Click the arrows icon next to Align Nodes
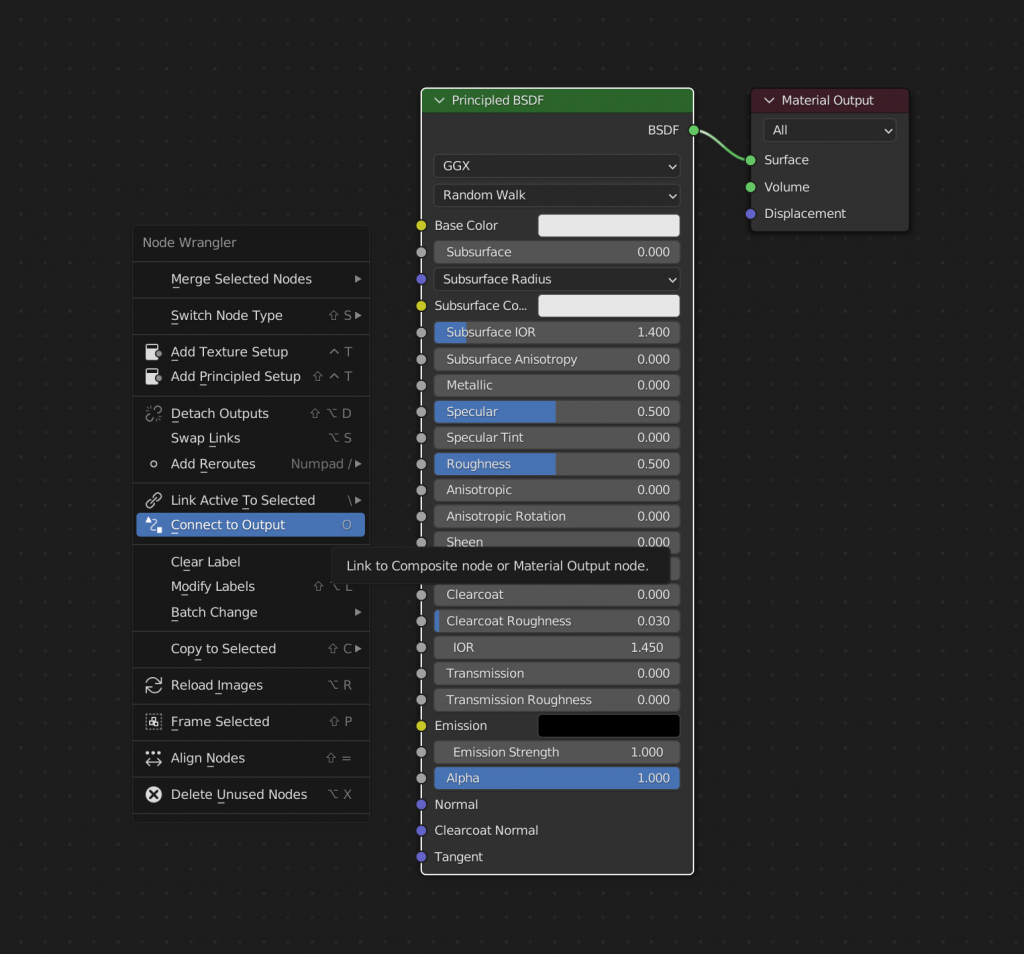The height and width of the screenshot is (954, 1024). (152, 758)
